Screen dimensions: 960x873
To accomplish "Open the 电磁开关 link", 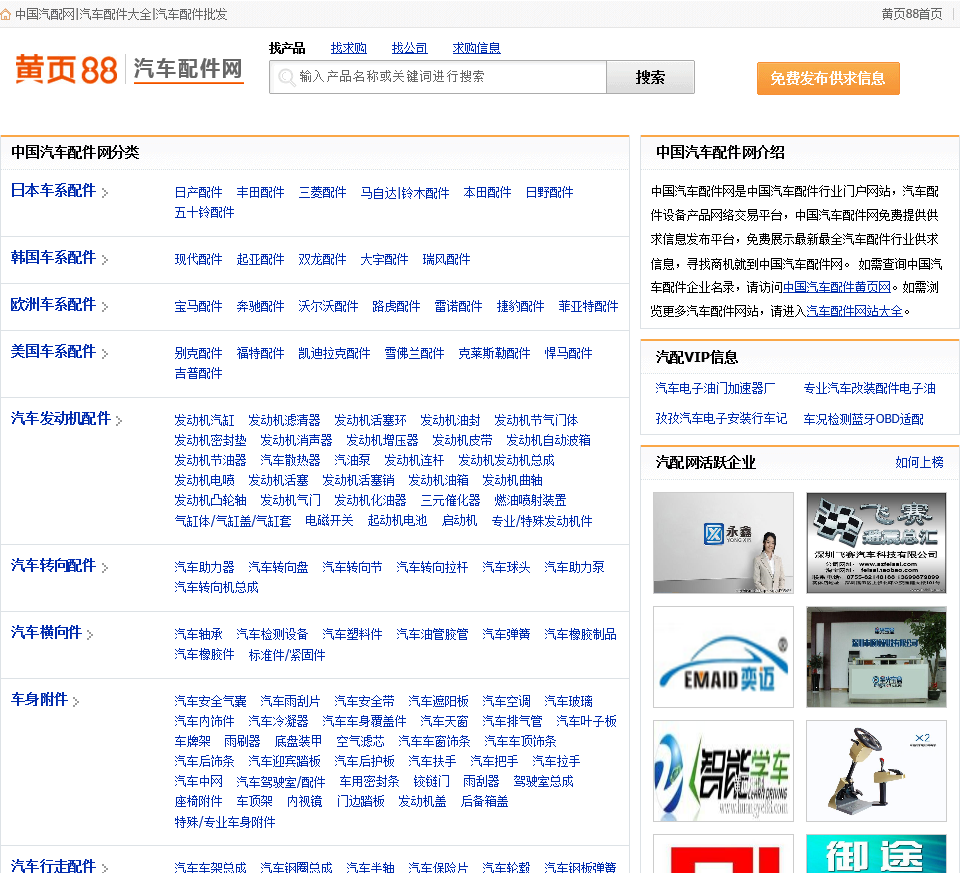I will click(x=329, y=521).
